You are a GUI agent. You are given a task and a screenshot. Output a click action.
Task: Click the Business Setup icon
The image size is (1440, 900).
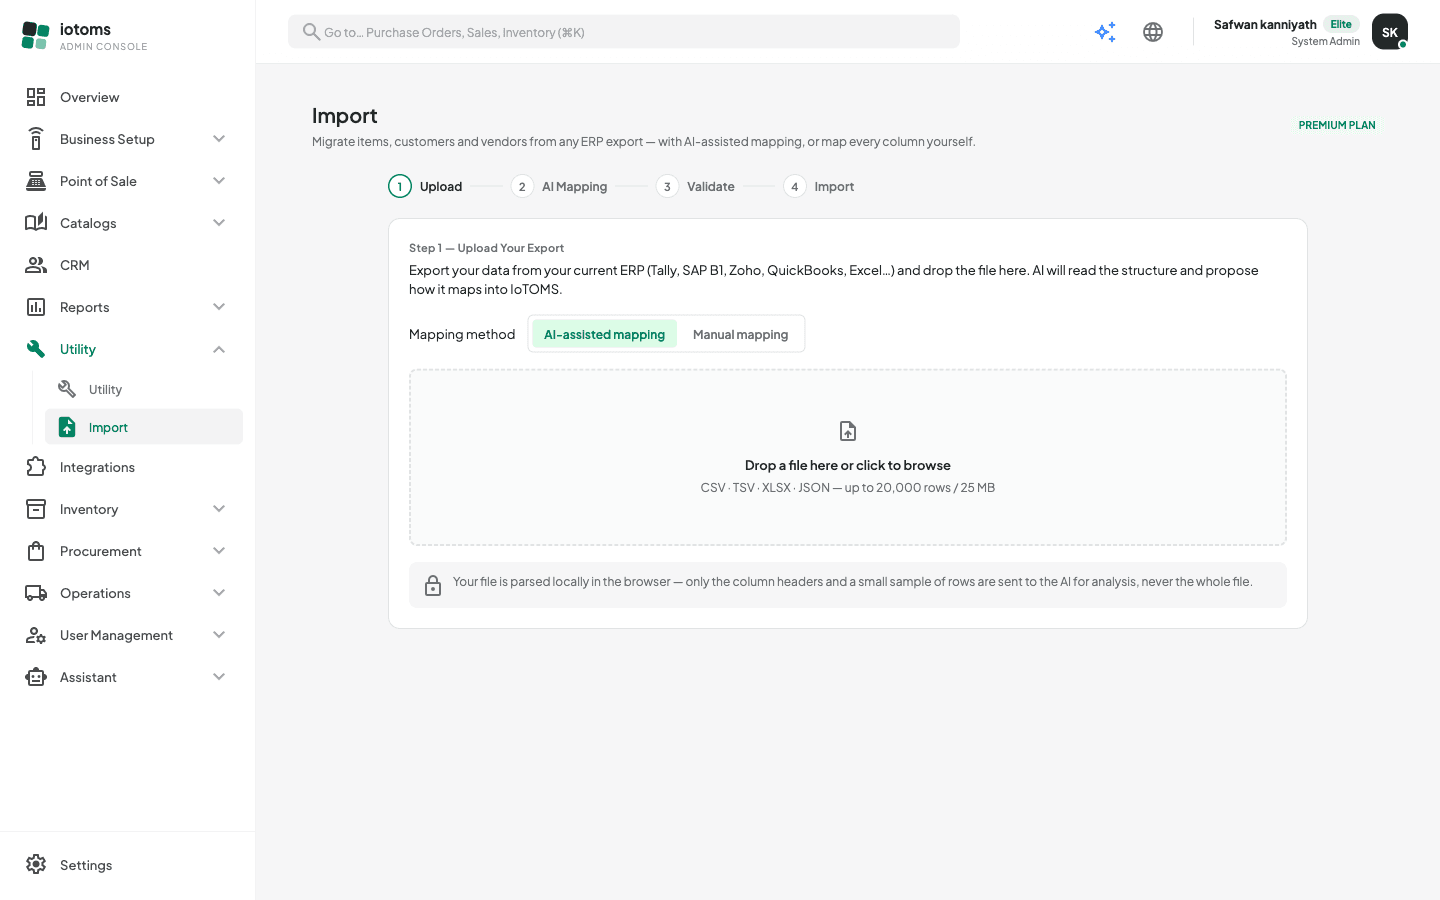pyautogui.click(x=36, y=139)
